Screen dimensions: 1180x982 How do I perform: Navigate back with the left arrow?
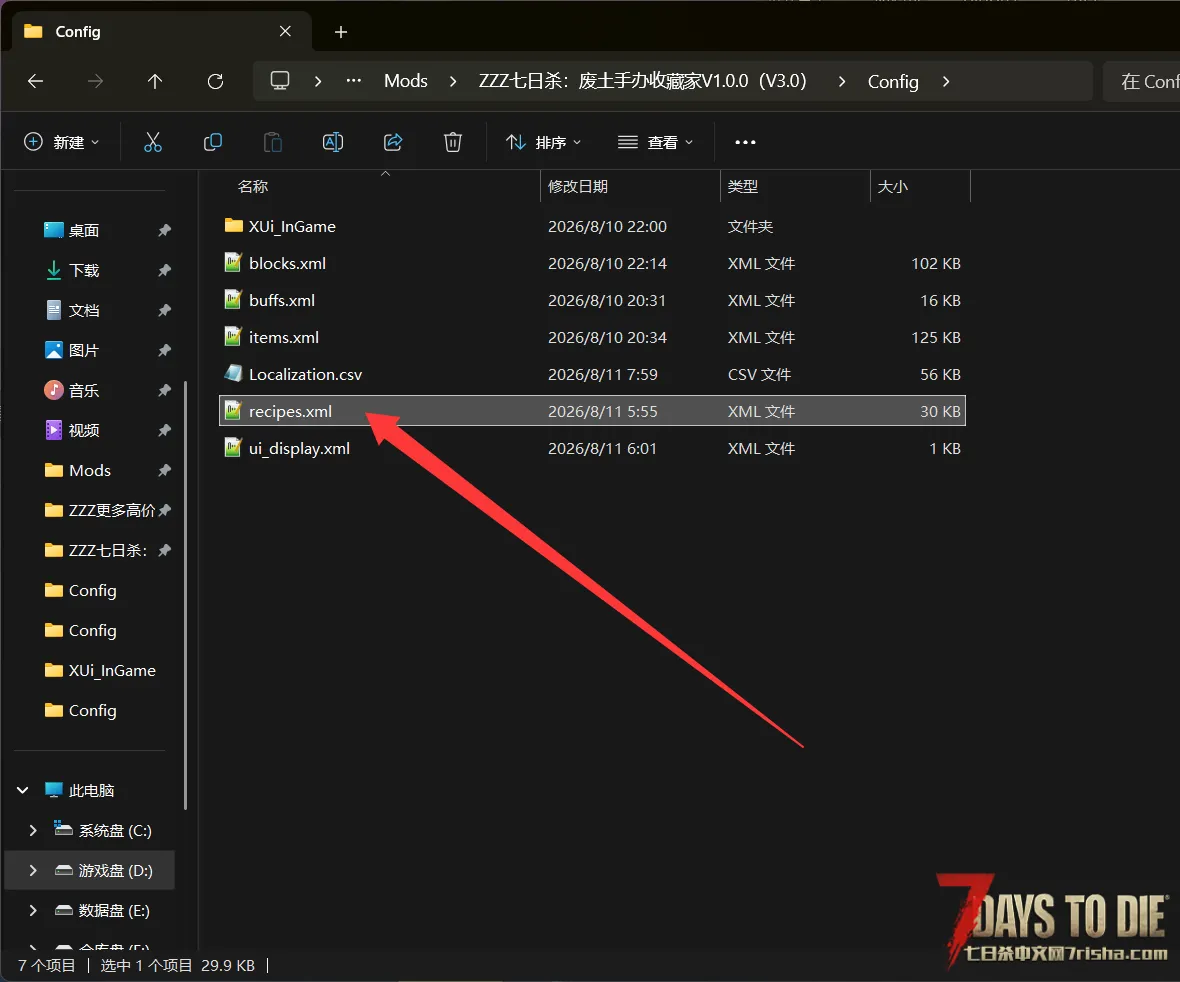(35, 81)
